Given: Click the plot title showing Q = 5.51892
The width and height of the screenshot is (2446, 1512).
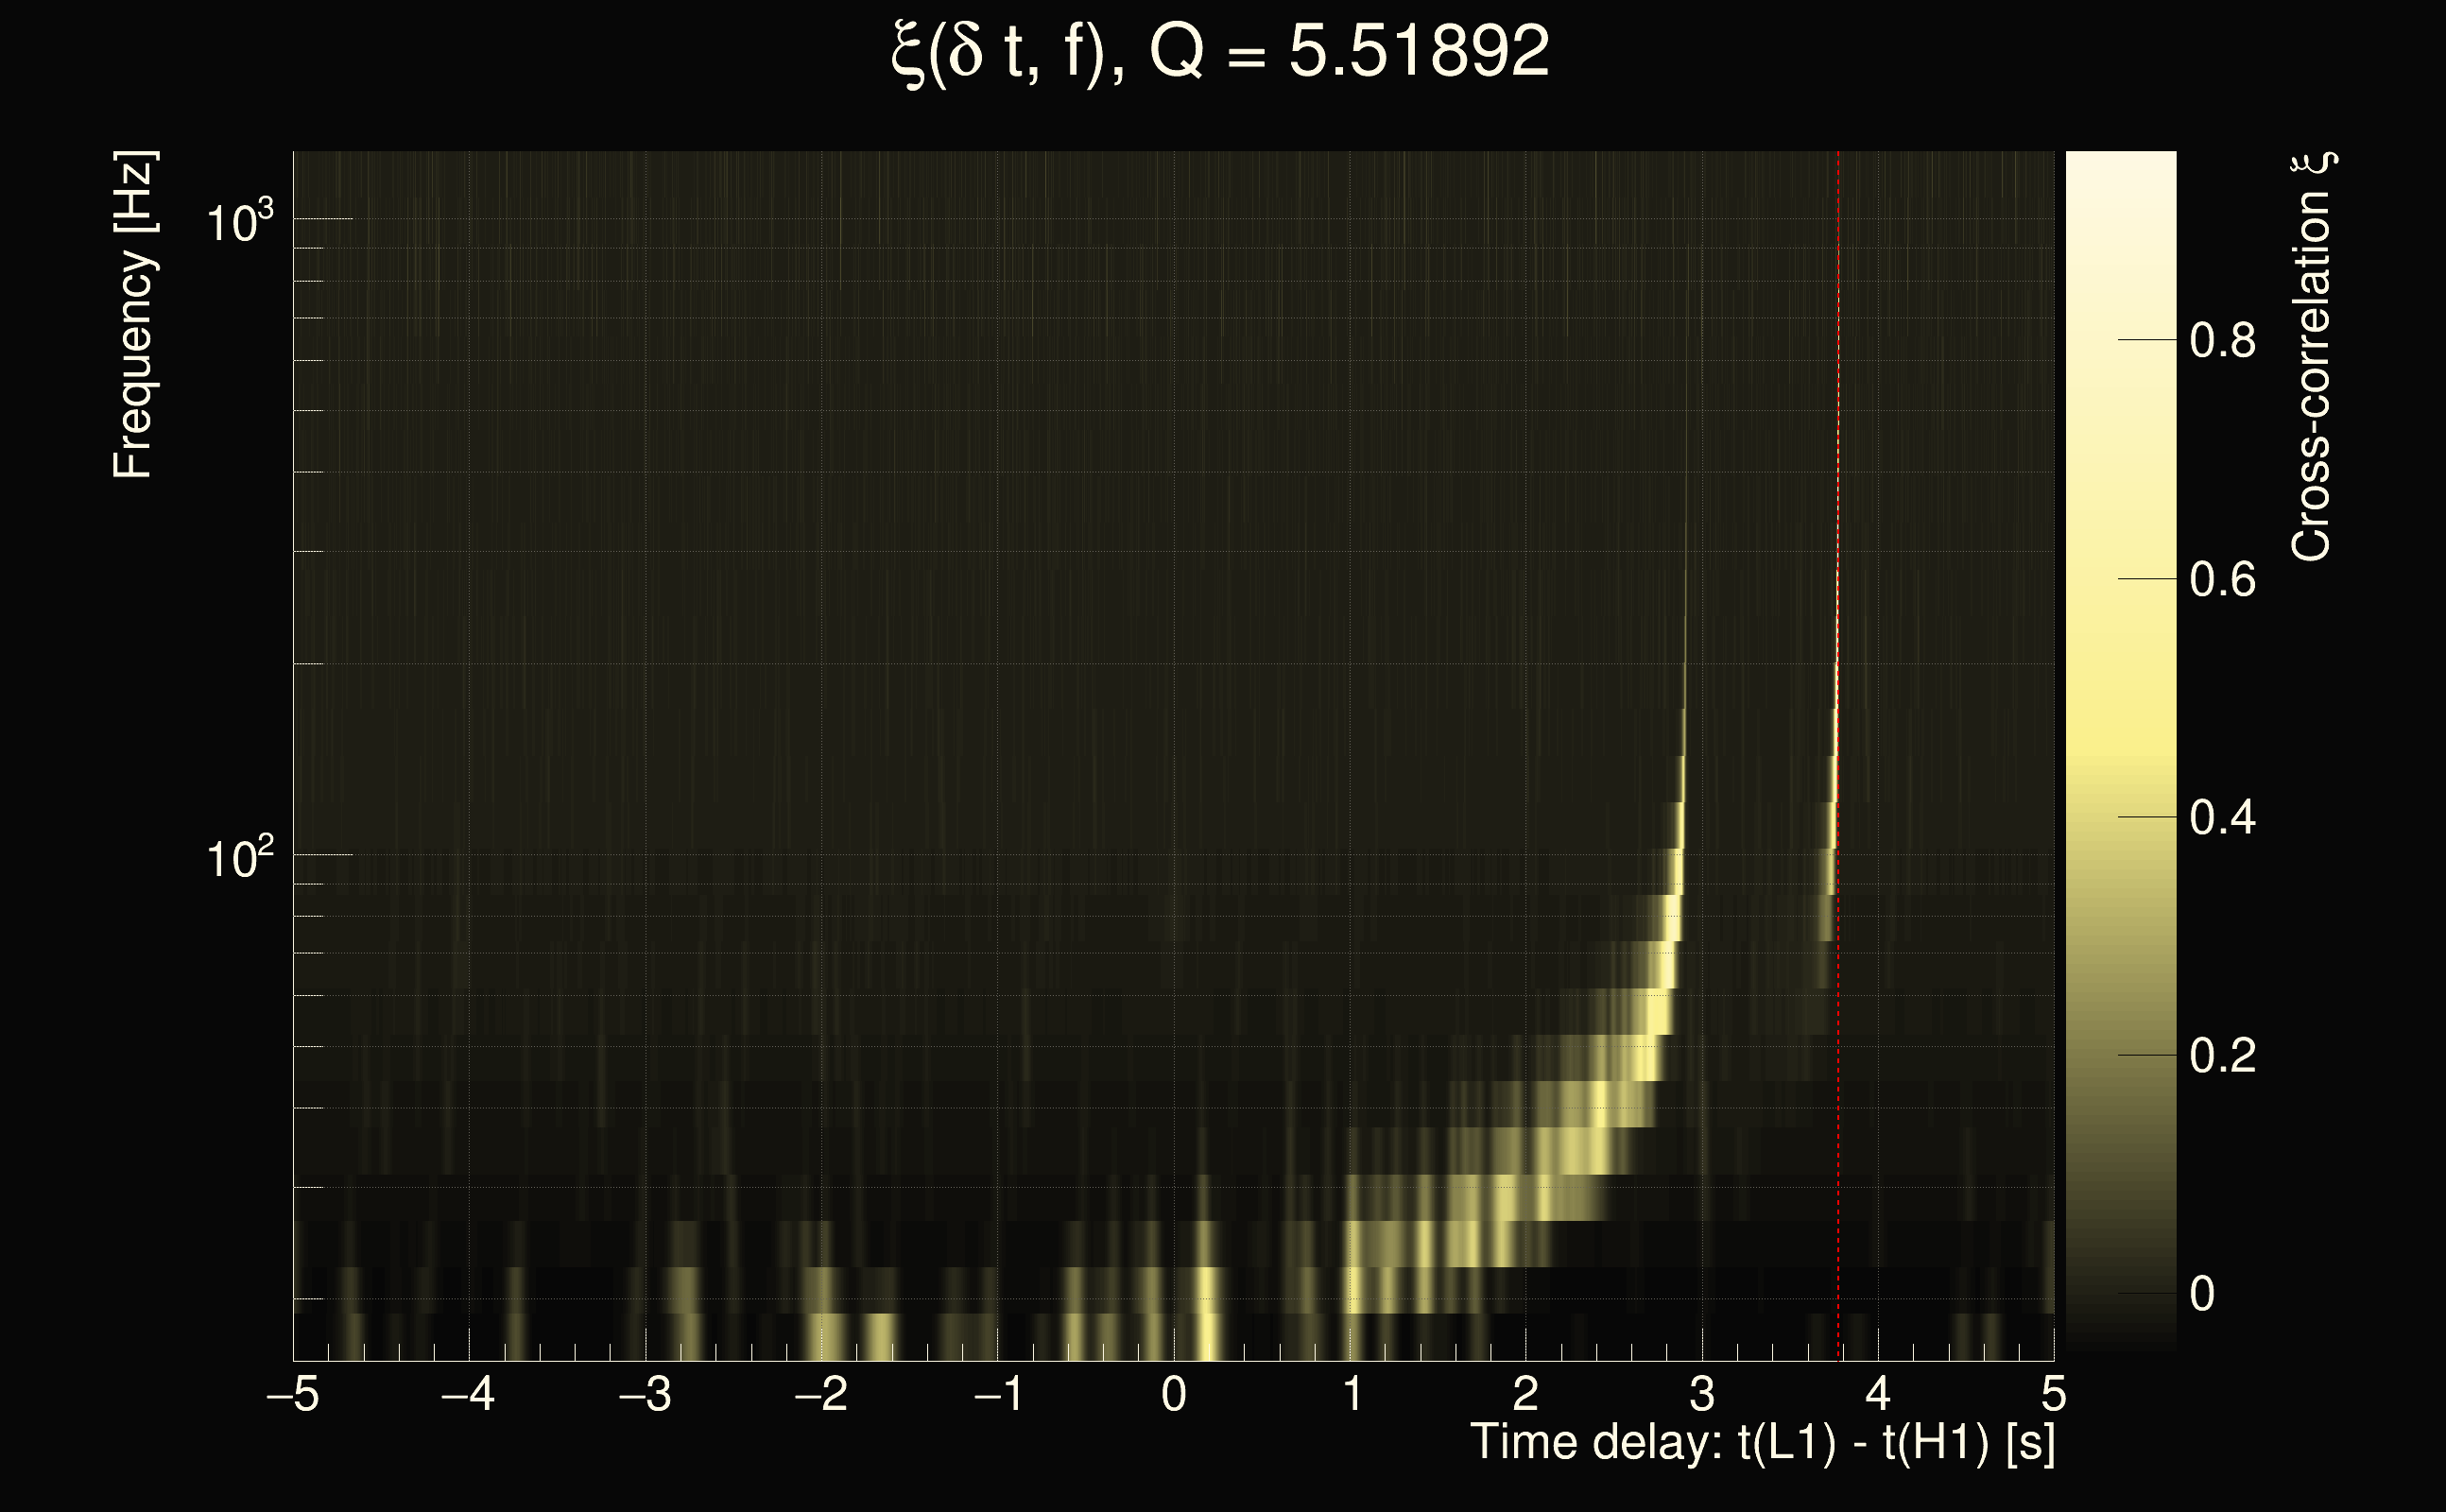Looking at the screenshot, I should coord(1220,52).
